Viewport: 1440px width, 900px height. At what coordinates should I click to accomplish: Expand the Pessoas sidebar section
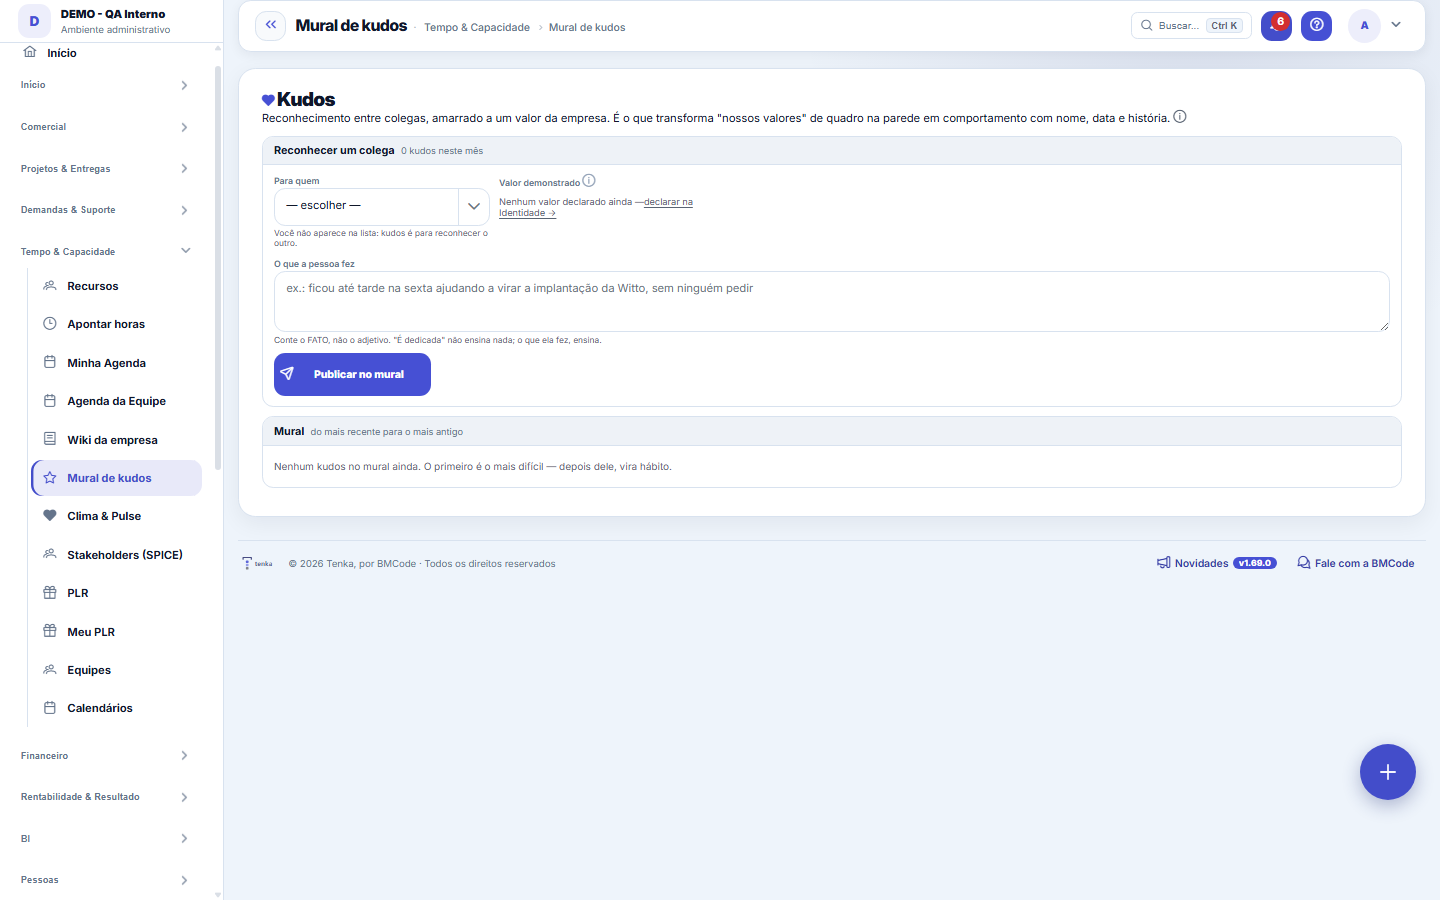[x=105, y=880]
